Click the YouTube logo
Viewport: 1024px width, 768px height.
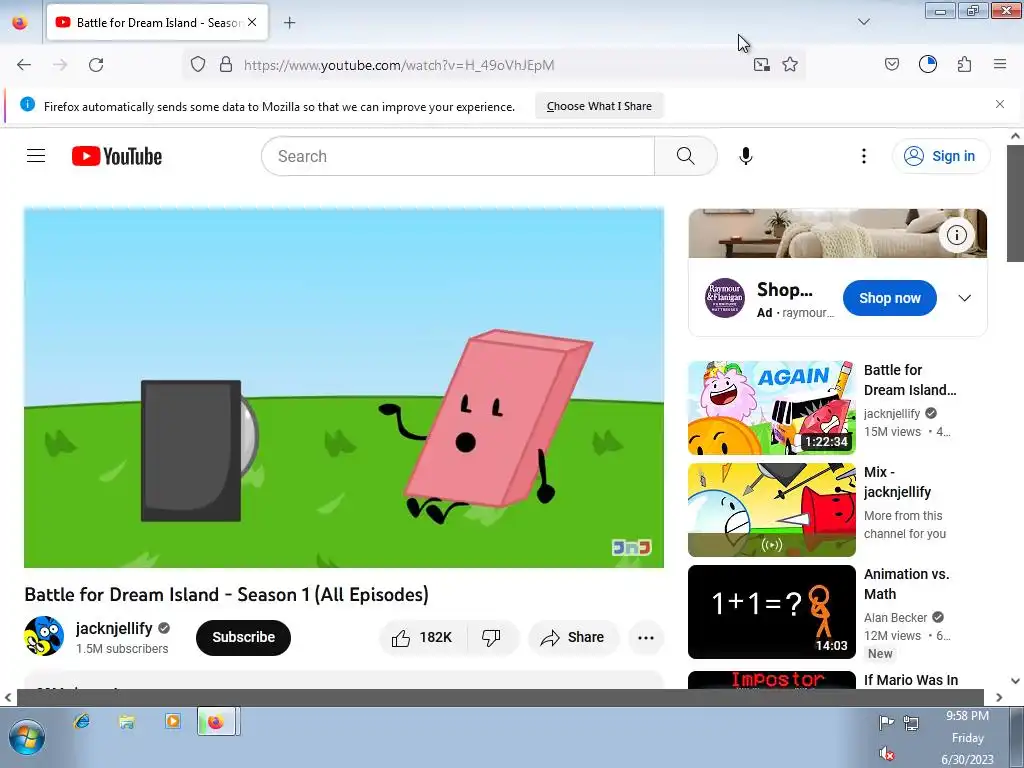click(x=117, y=156)
